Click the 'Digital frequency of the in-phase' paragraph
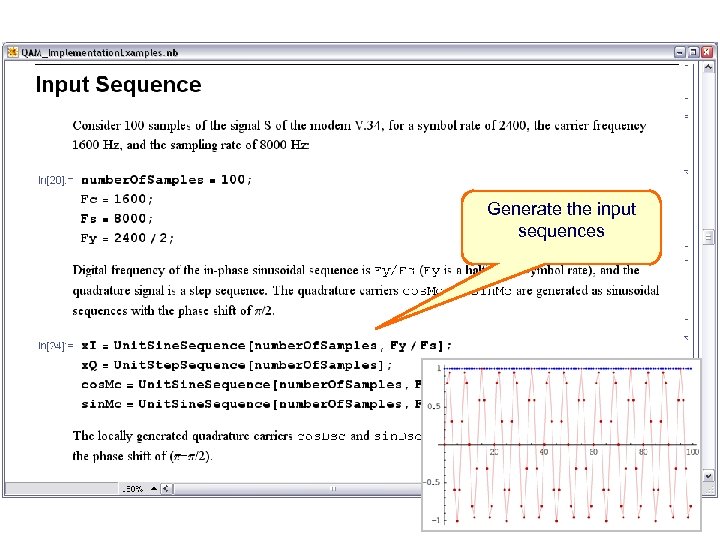This screenshot has width=720, height=540. (366, 290)
